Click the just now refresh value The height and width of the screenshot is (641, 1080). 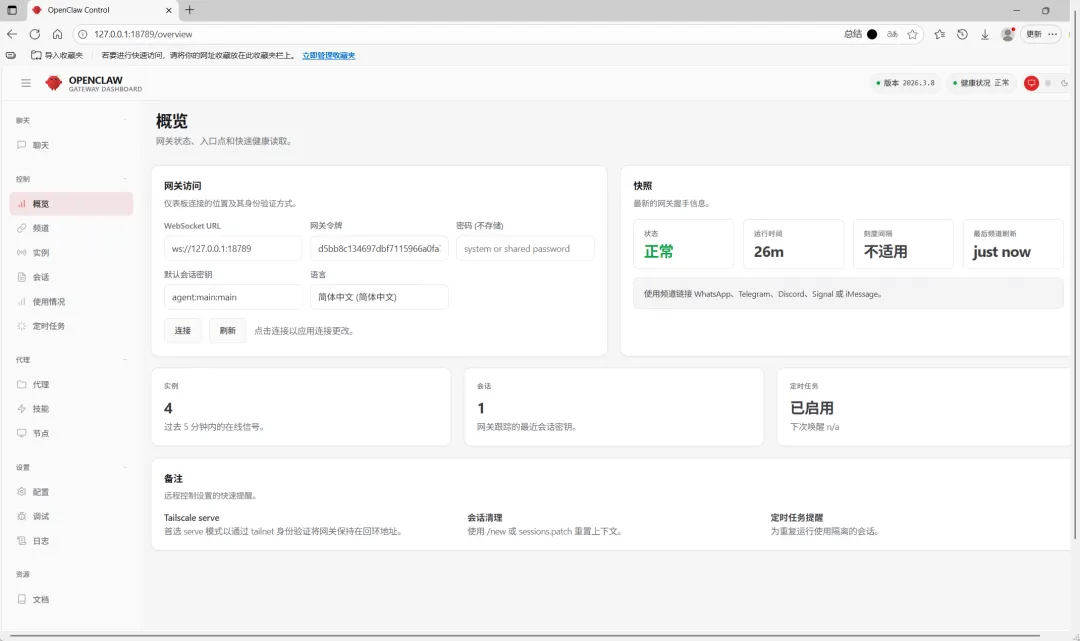1001,252
